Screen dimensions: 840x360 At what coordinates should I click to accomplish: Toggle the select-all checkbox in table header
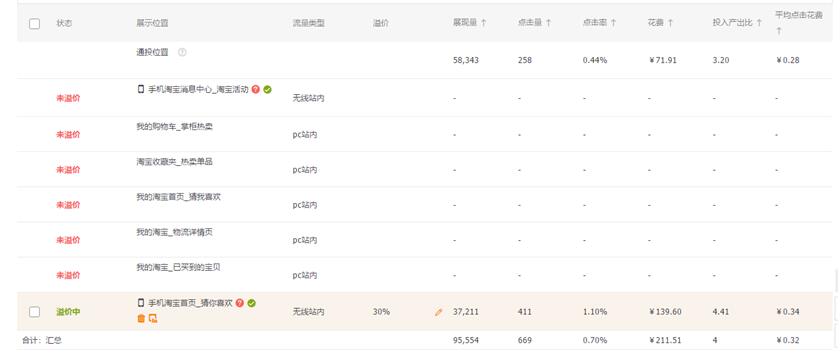(x=34, y=24)
